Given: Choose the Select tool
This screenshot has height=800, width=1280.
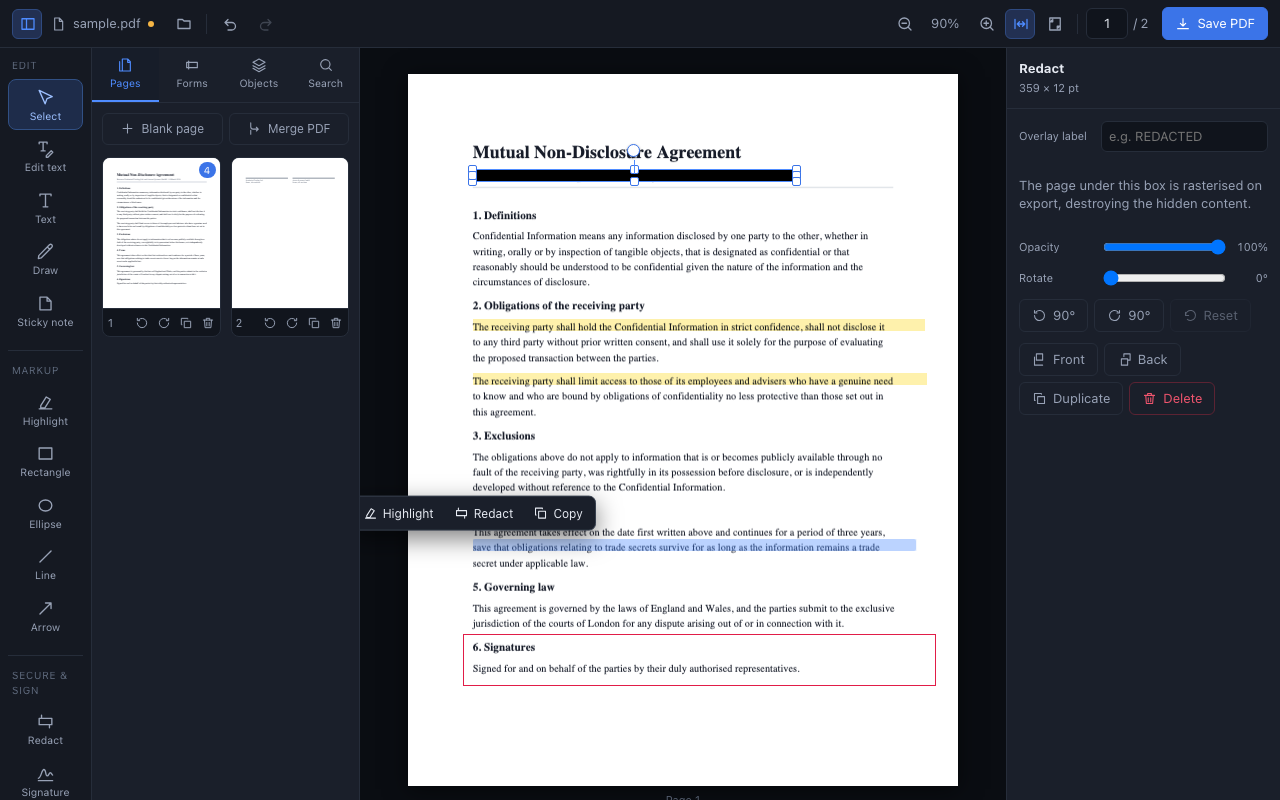Looking at the screenshot, I should click(45, 104).
